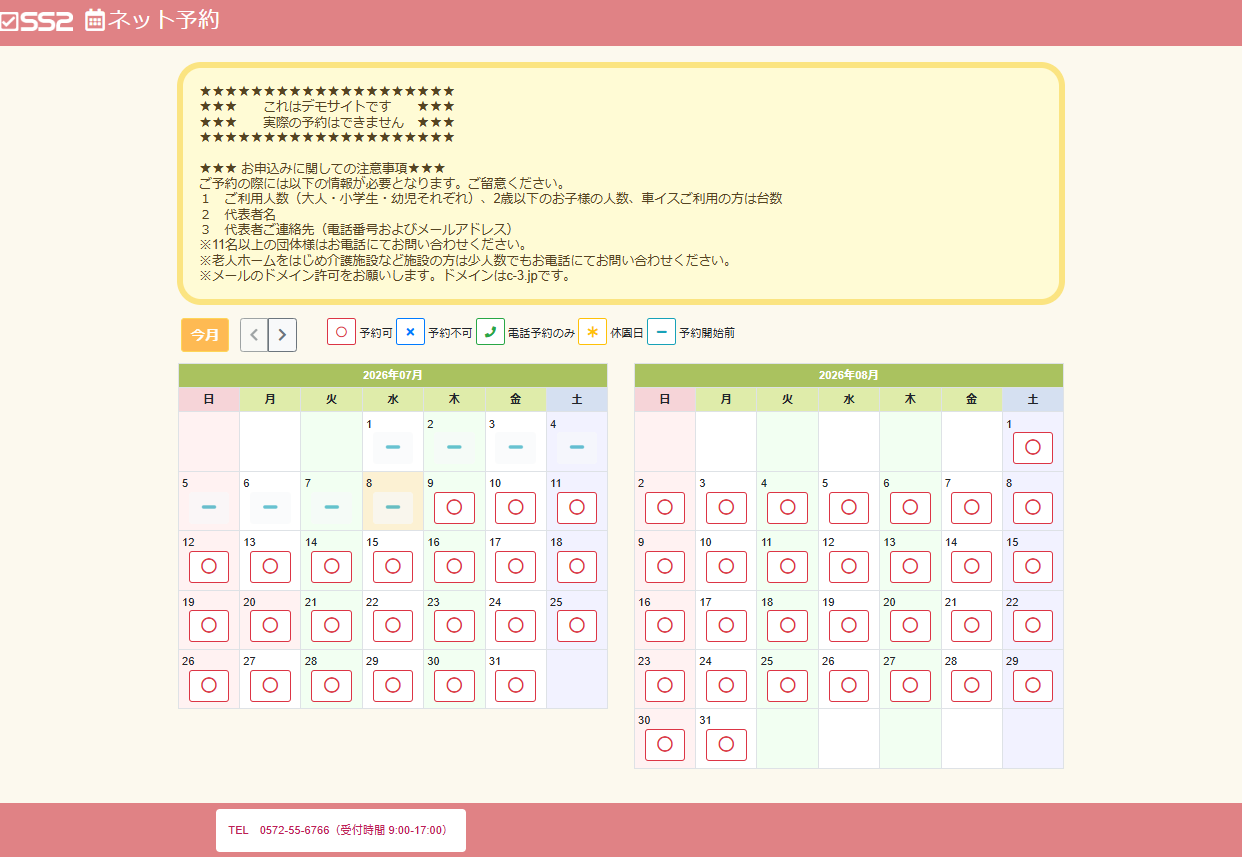The width and height of the screenshot is (1242, 857).
Task: Click the dash icon on July 1
Action: [x=393, y=448]
